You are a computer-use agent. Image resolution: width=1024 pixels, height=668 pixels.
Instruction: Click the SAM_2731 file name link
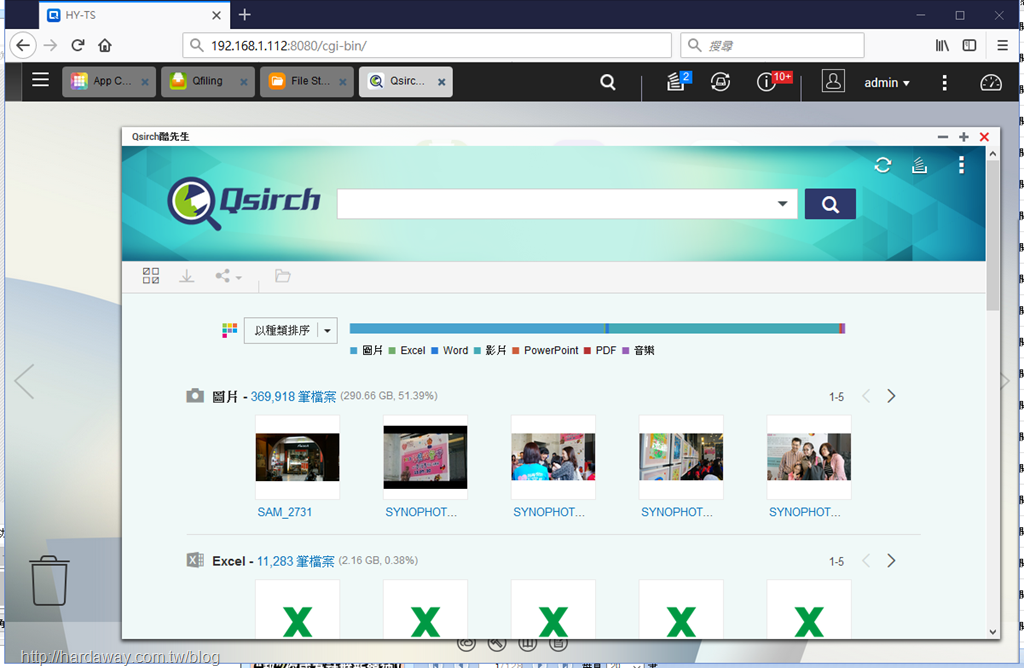click(x=285, y=512)
